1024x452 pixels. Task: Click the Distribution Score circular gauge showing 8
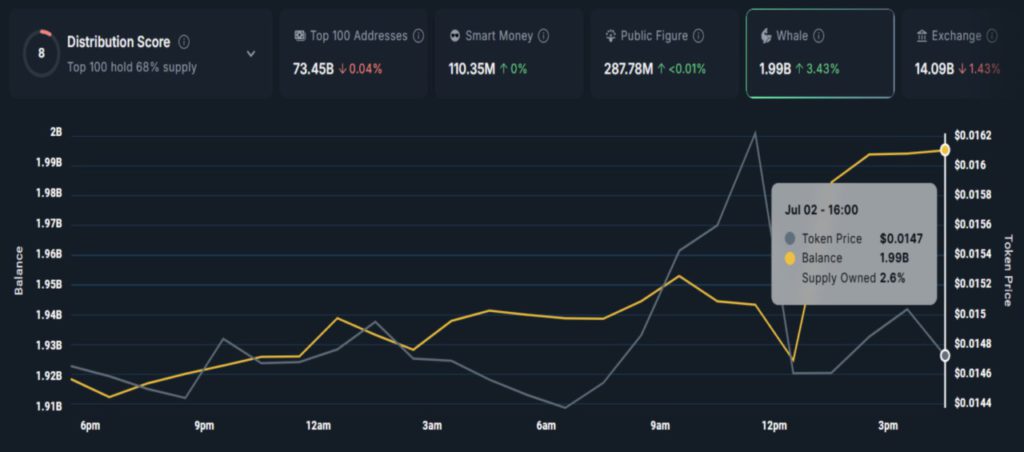coord(41,54)
